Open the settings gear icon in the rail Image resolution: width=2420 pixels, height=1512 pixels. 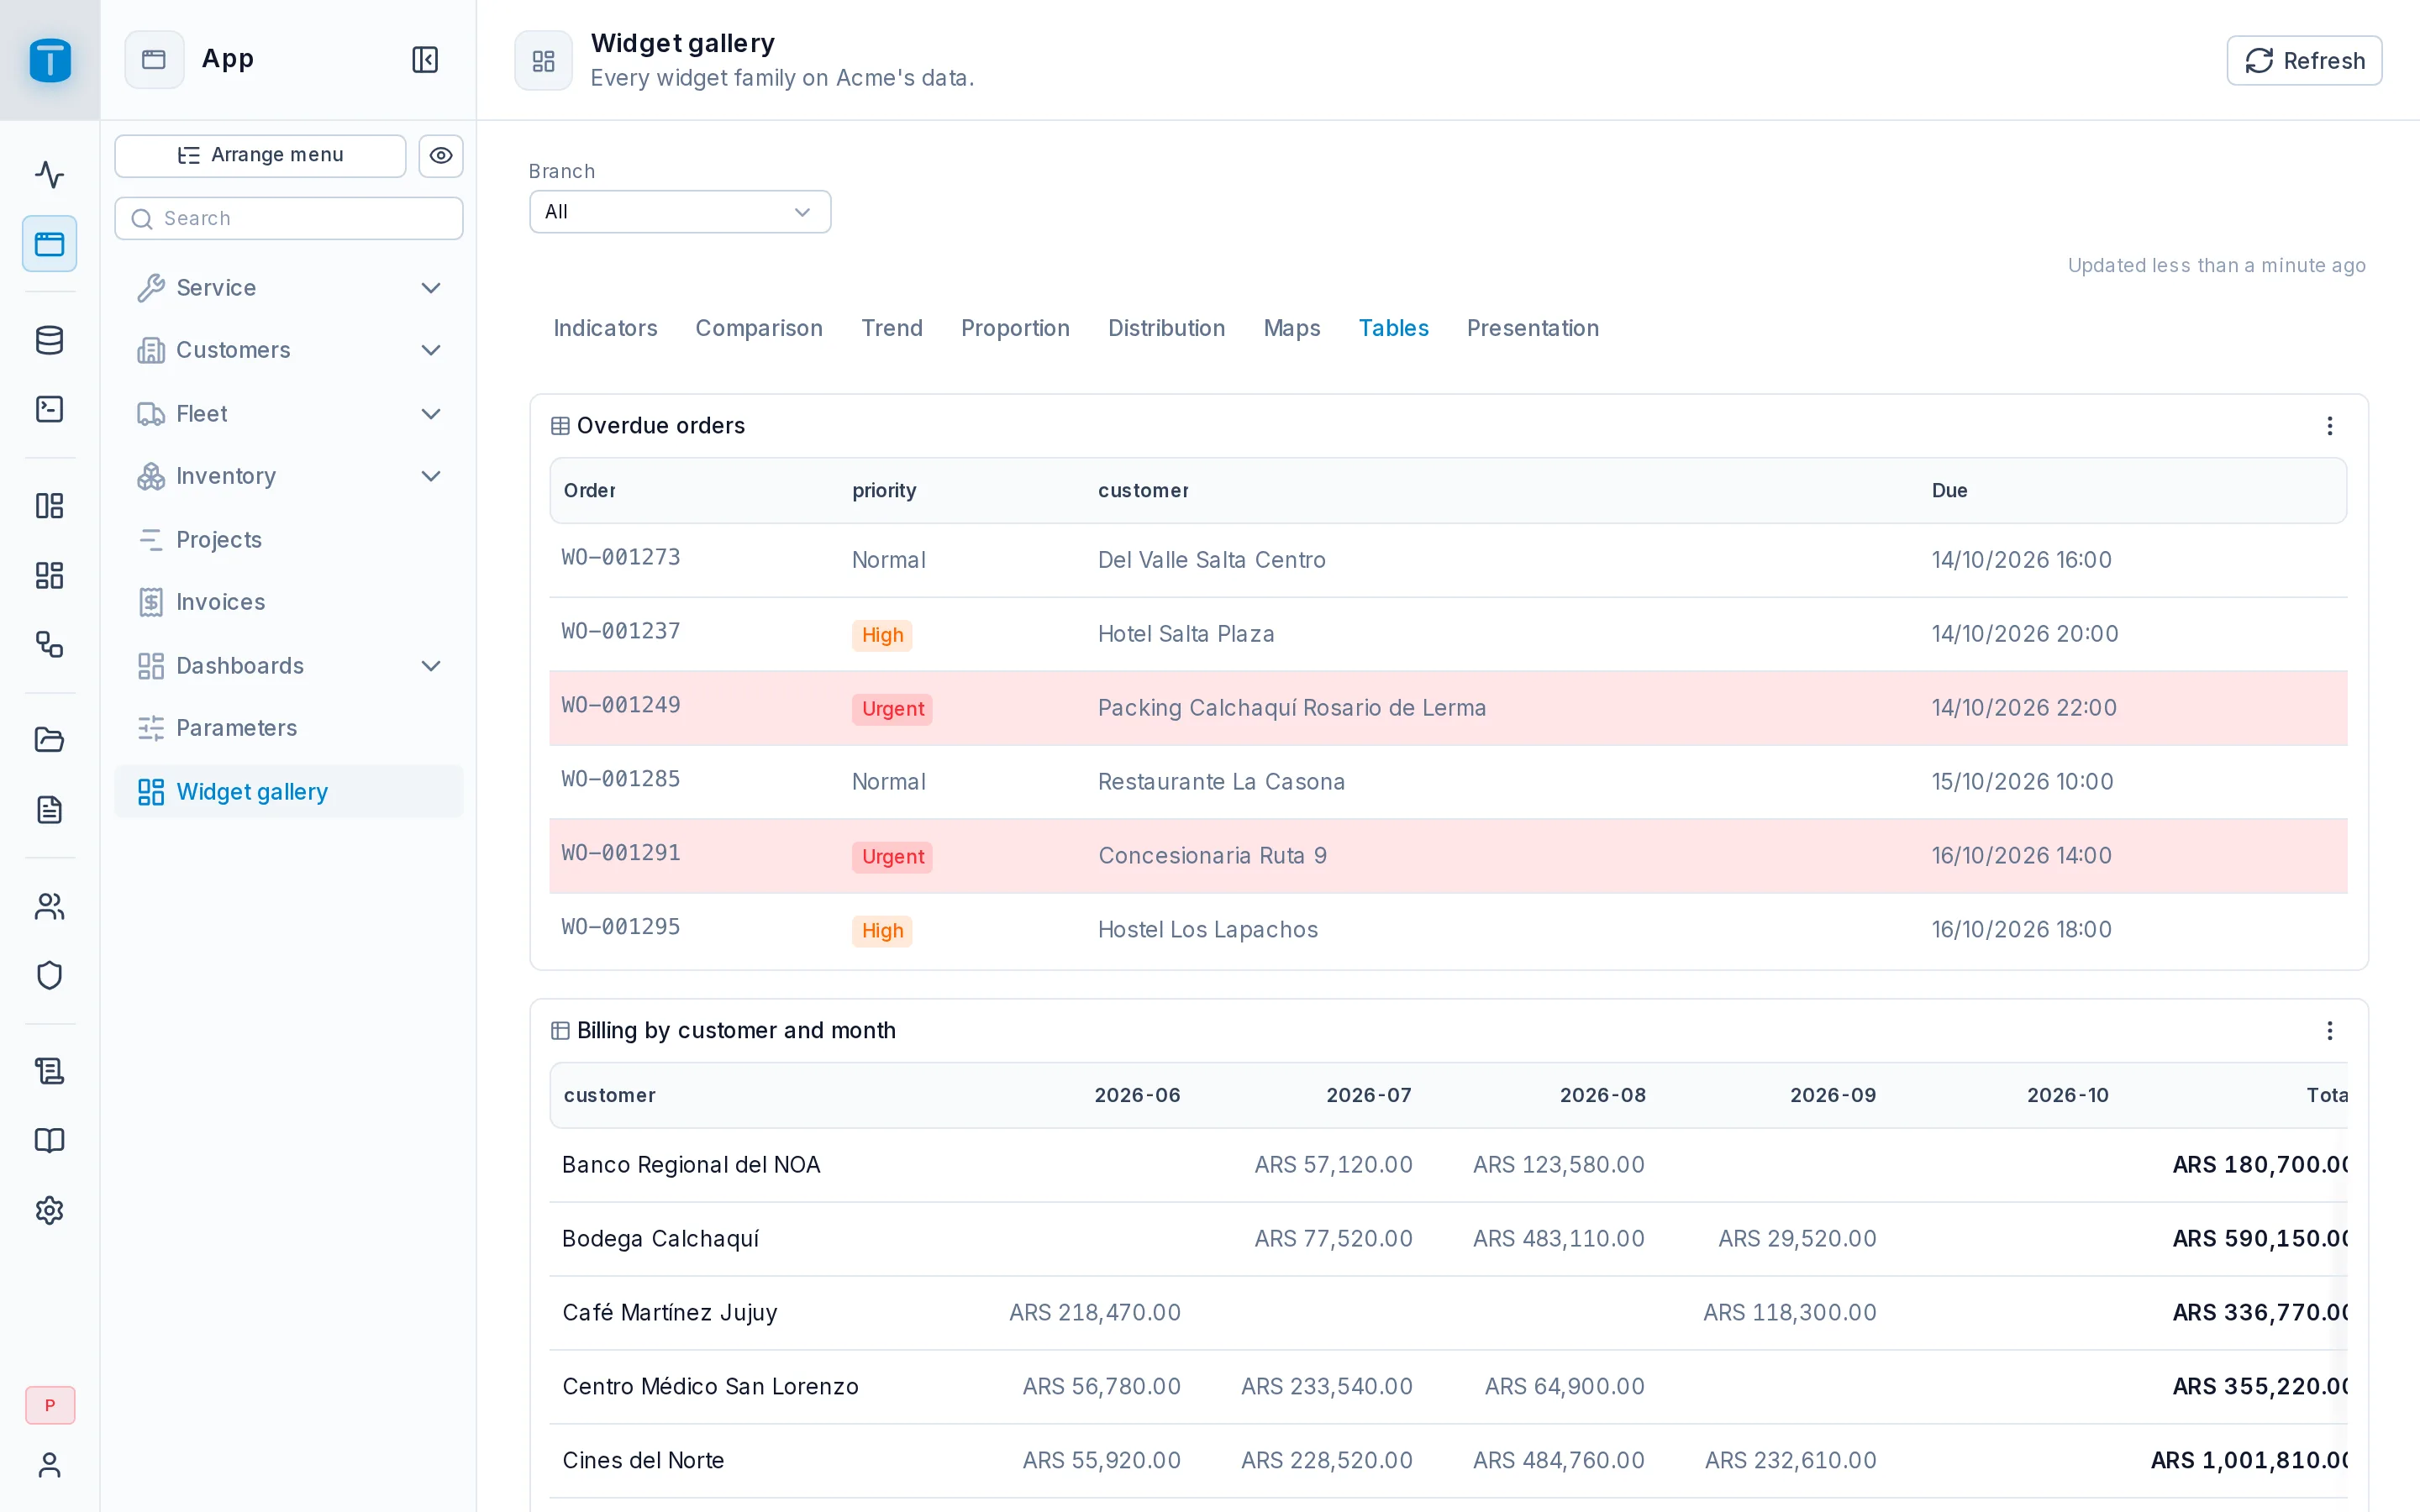(x=49, y=1210)
